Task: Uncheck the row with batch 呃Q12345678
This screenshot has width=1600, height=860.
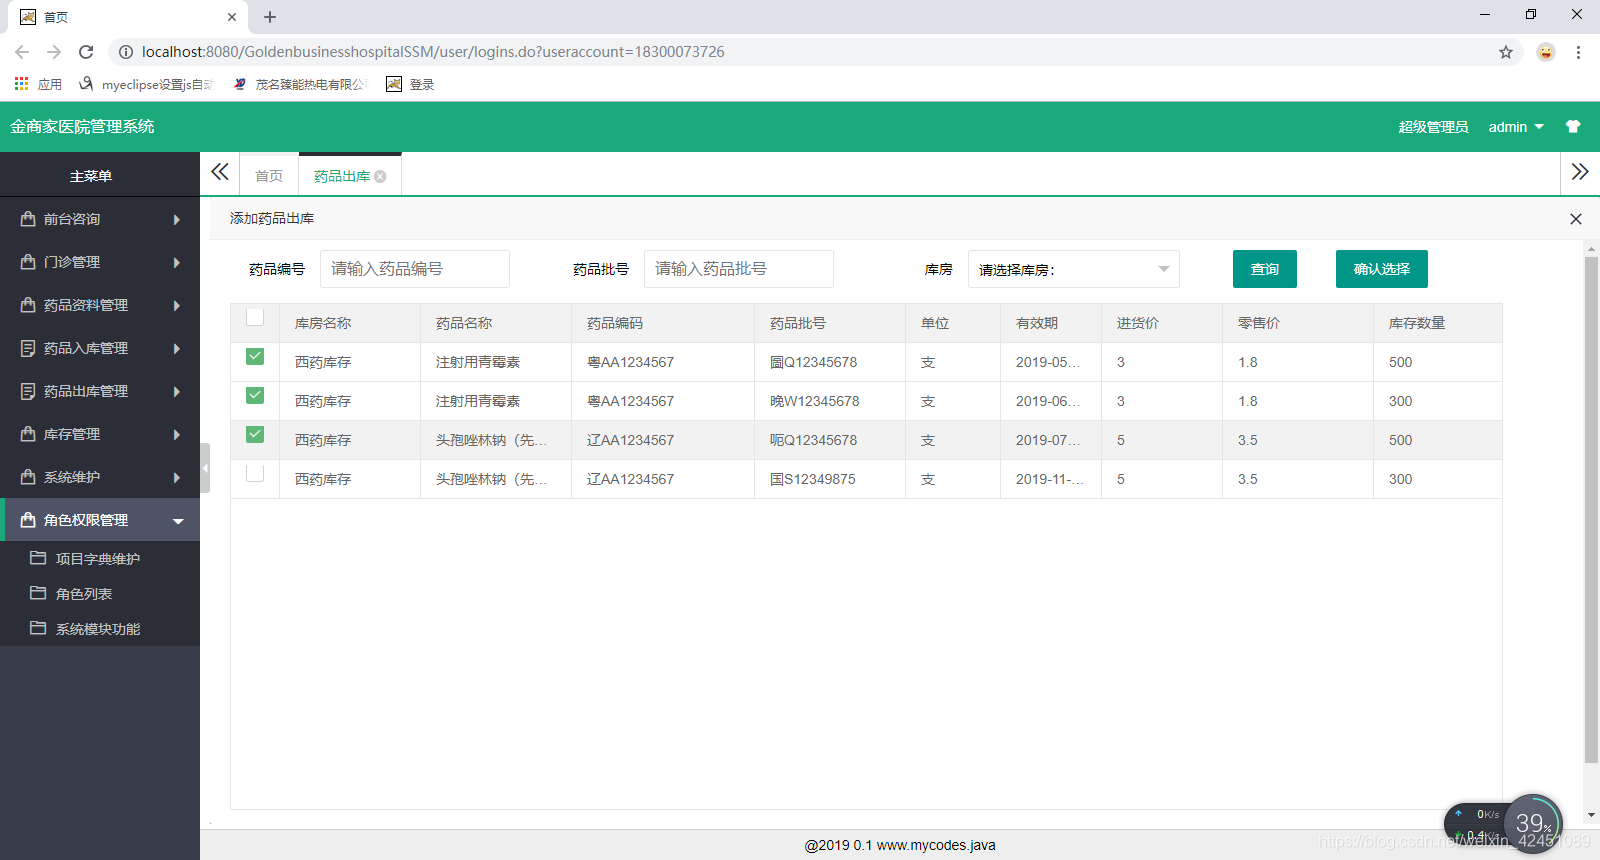Action: [255, 434]
